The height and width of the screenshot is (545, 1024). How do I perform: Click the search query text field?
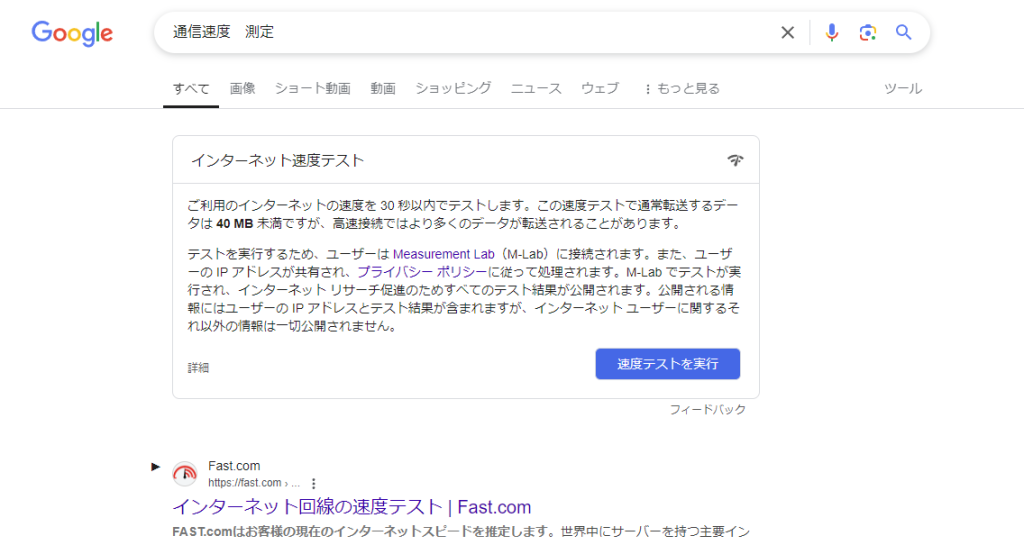point(470,32)
